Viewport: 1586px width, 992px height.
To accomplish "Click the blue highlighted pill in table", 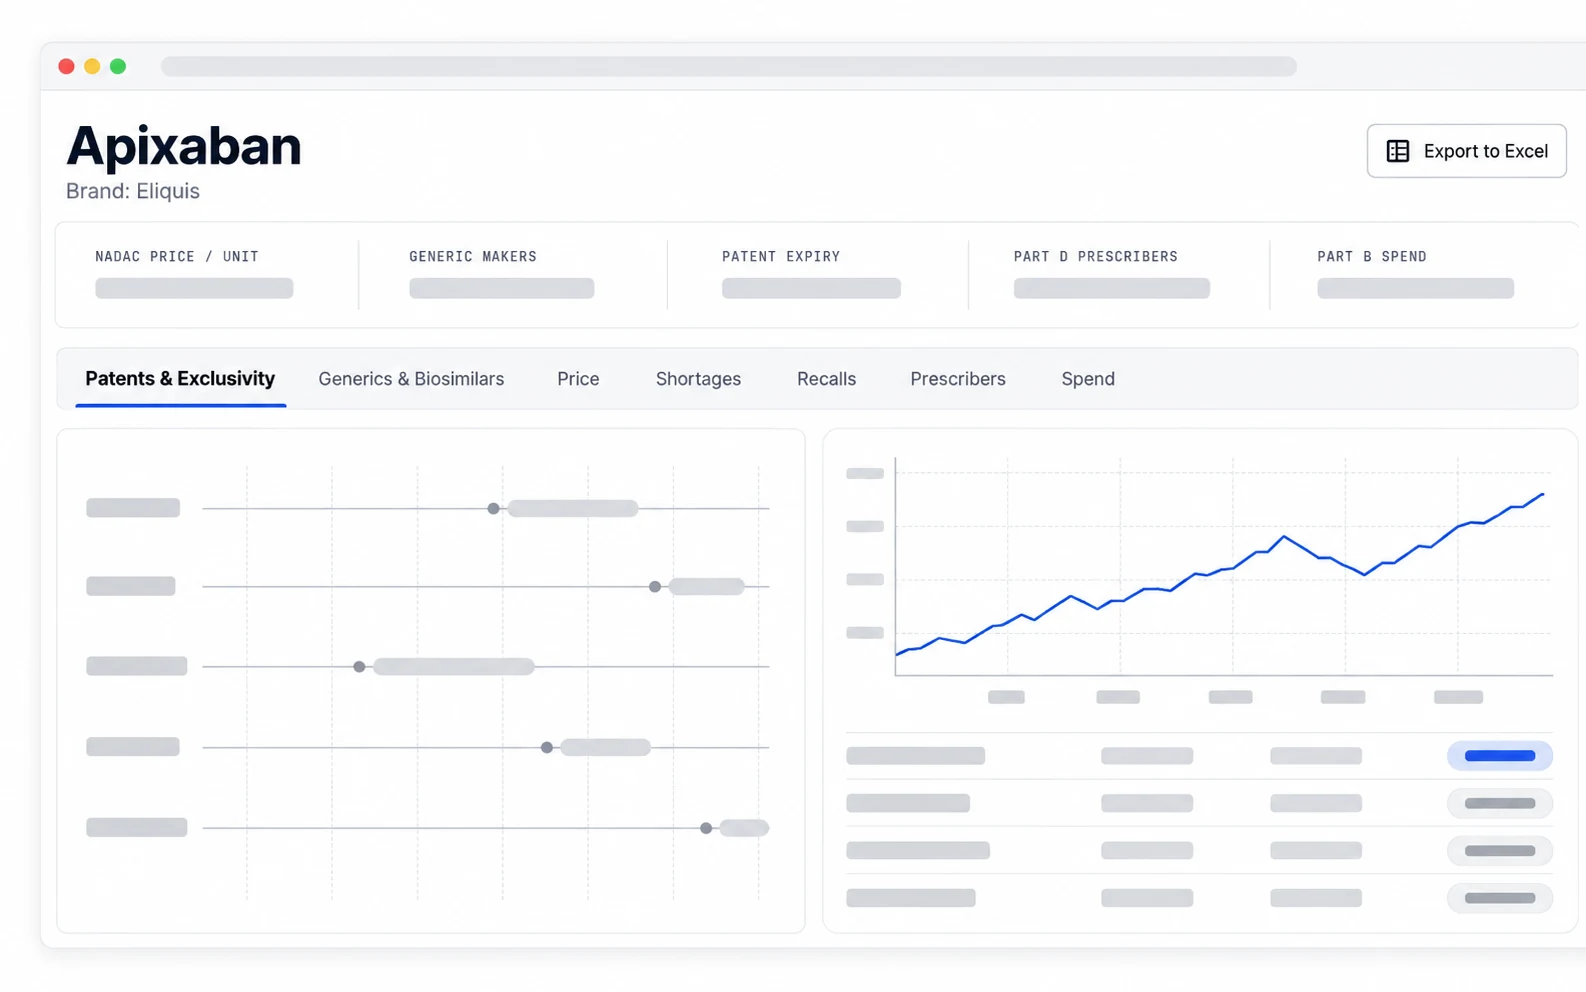I will pyautogui.click(x=1500, y=756).
